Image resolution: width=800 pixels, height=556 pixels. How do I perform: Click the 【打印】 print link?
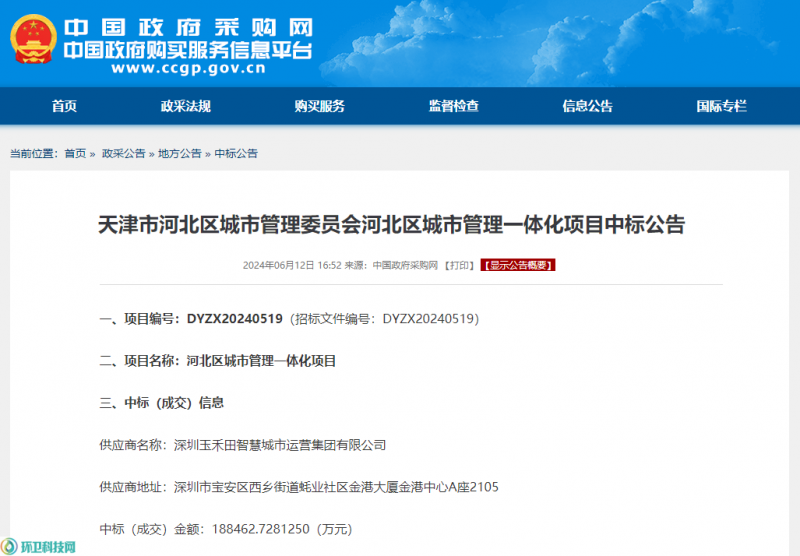(x=459, y=265)
